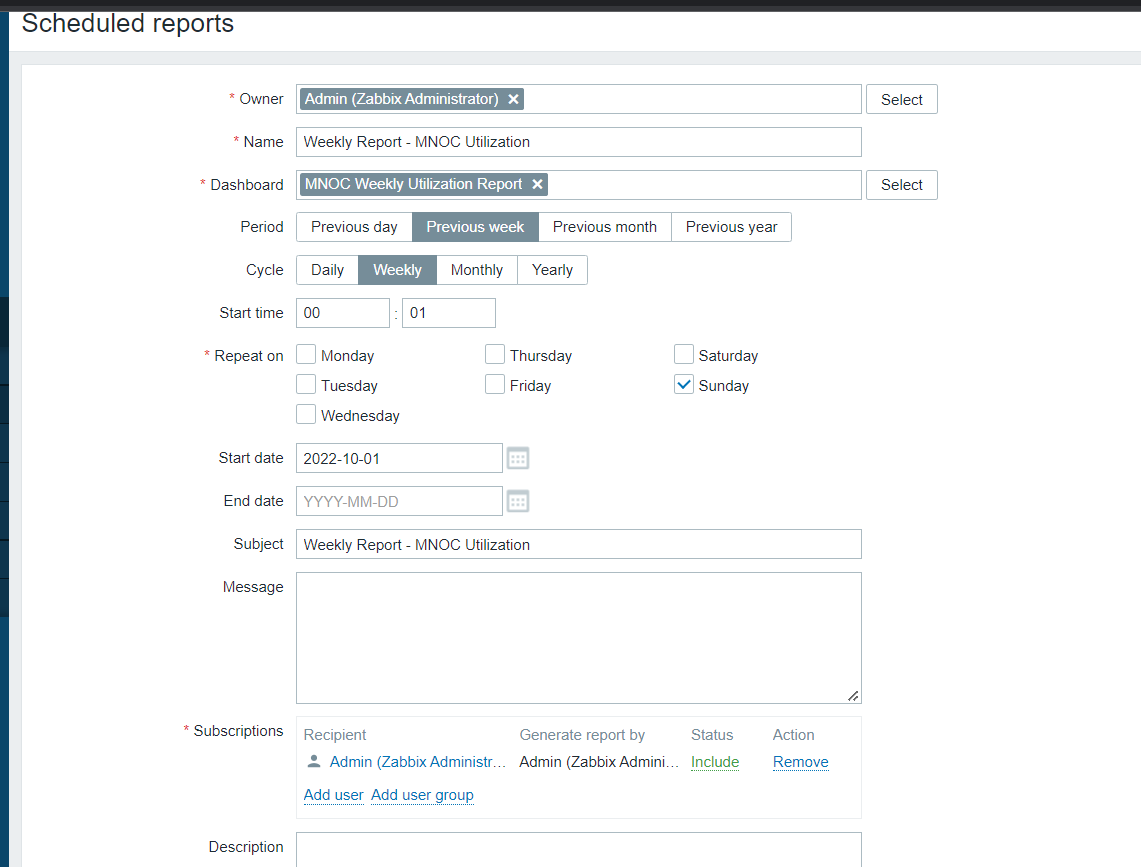Focus the Start time hours field

point(343,313)
